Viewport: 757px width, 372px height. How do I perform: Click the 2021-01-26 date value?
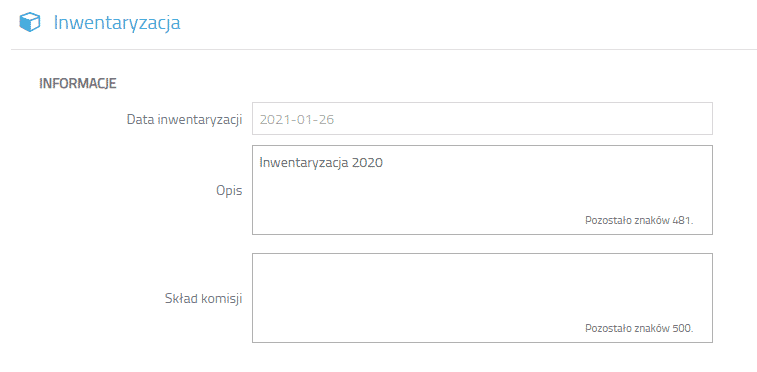click(297, 120)
